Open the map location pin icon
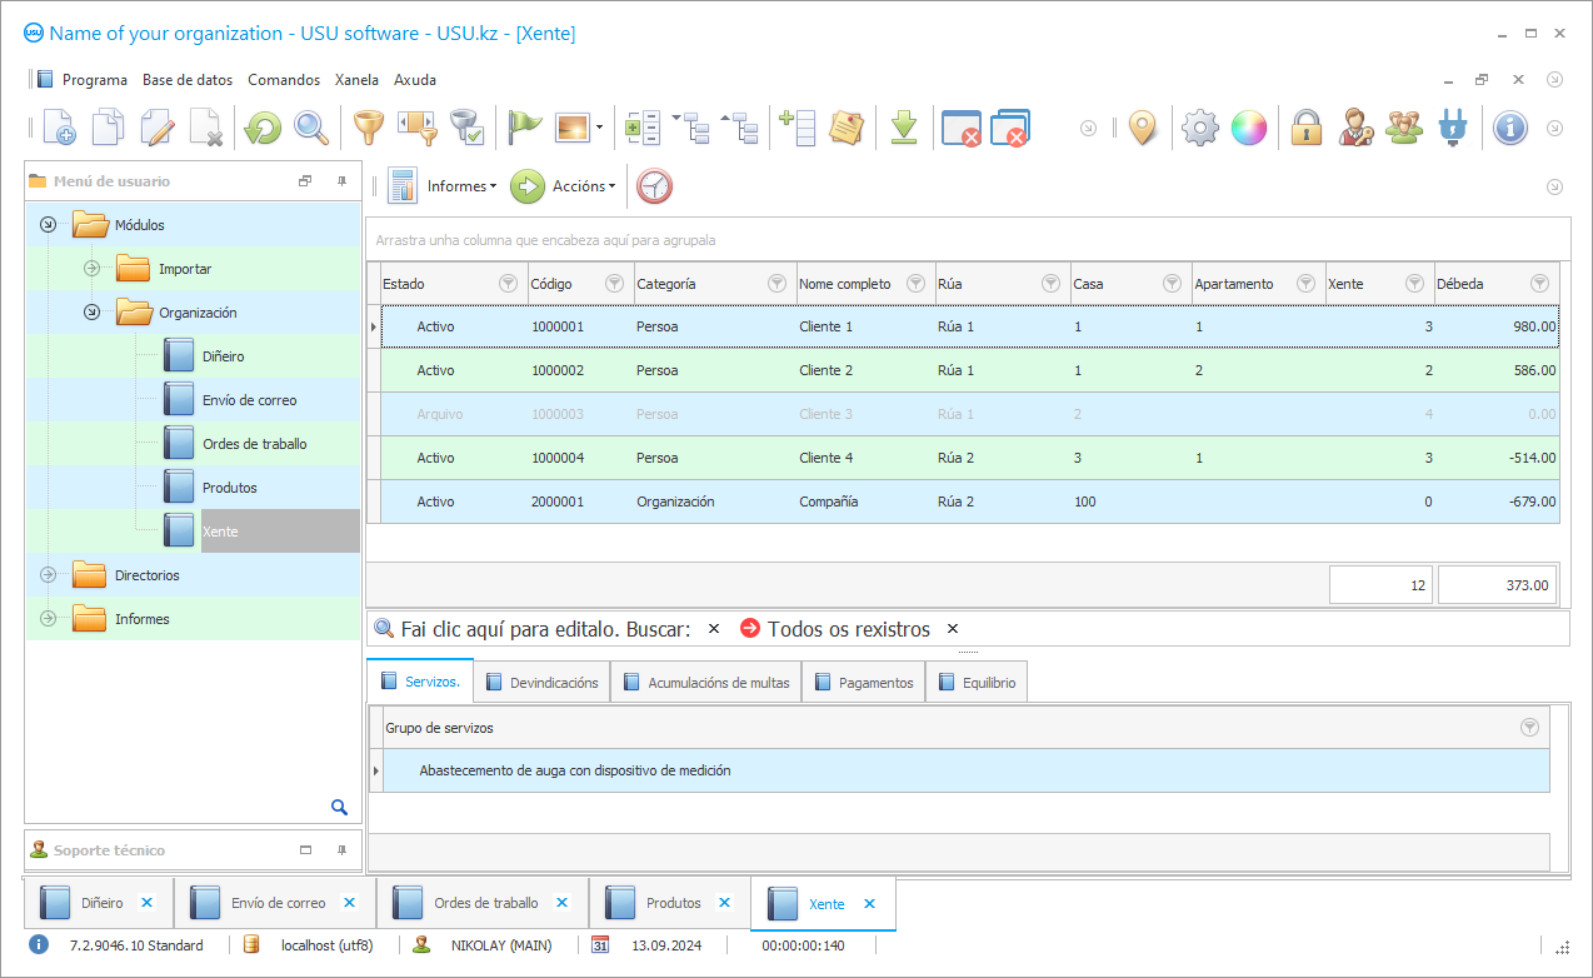The height and width of the screenshot is (978, 1593). [1142, 128]
